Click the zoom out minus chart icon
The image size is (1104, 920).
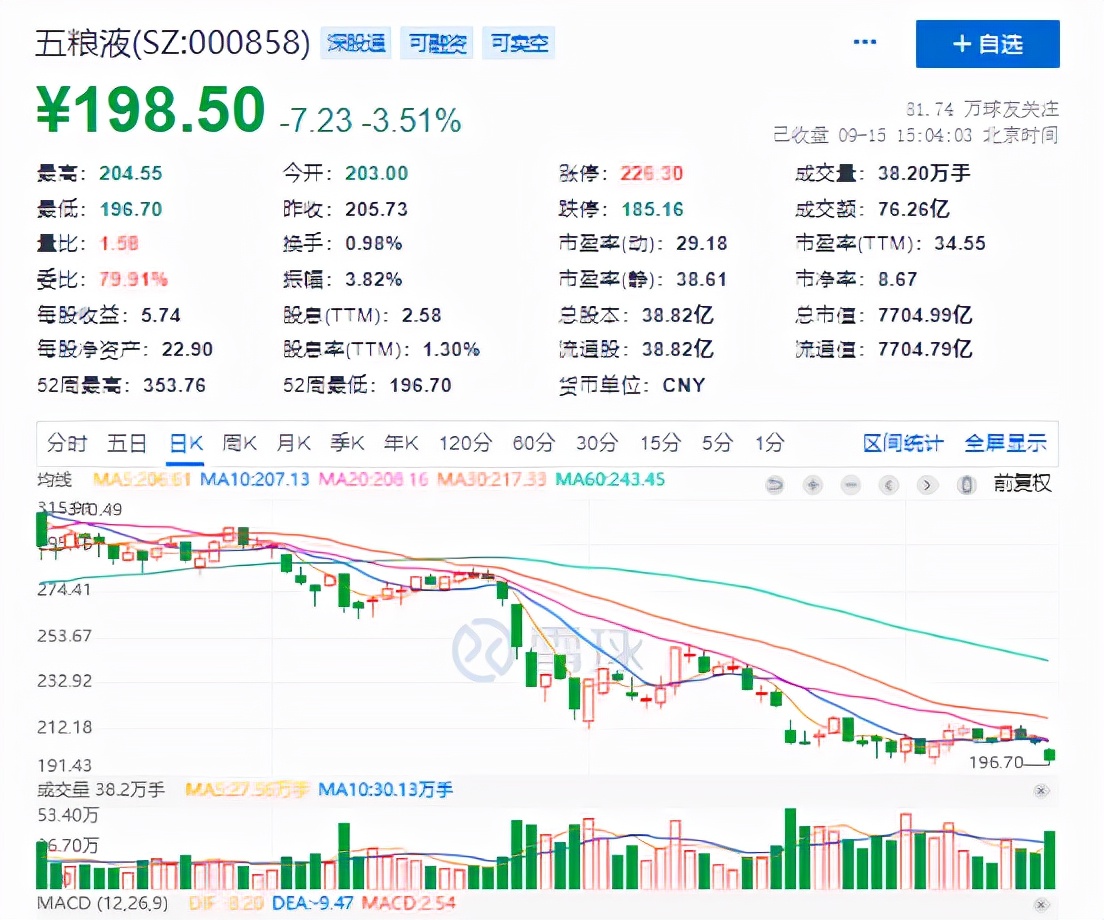point(851,484)
